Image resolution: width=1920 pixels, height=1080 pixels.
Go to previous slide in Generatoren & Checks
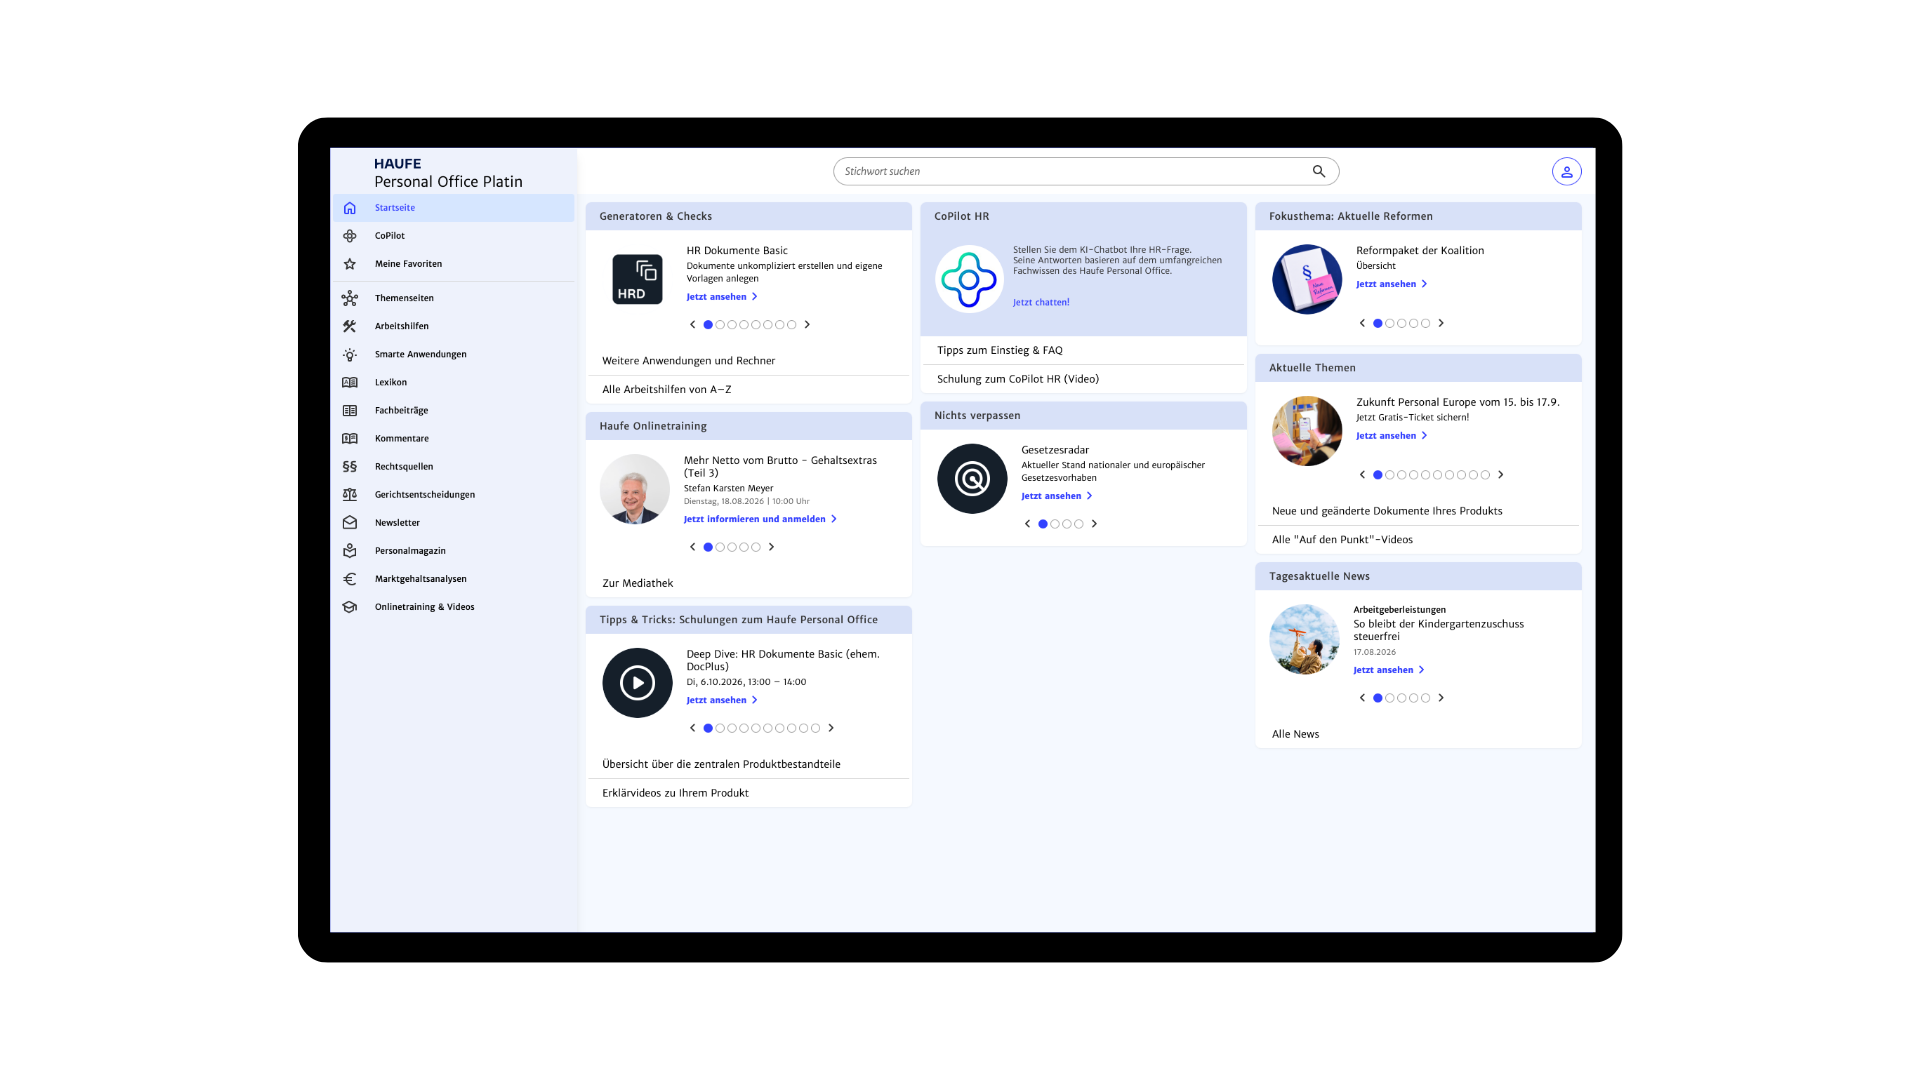pos(692,325)
